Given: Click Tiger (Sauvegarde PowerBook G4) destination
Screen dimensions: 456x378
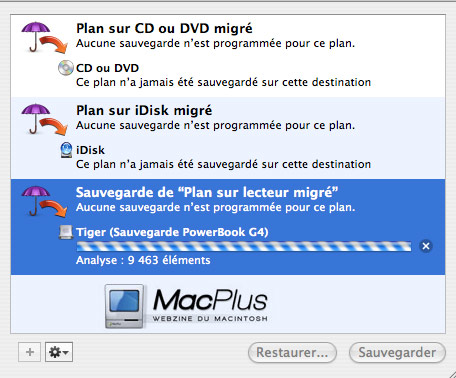Looking at the screenshot, I should tap(172, 232).
